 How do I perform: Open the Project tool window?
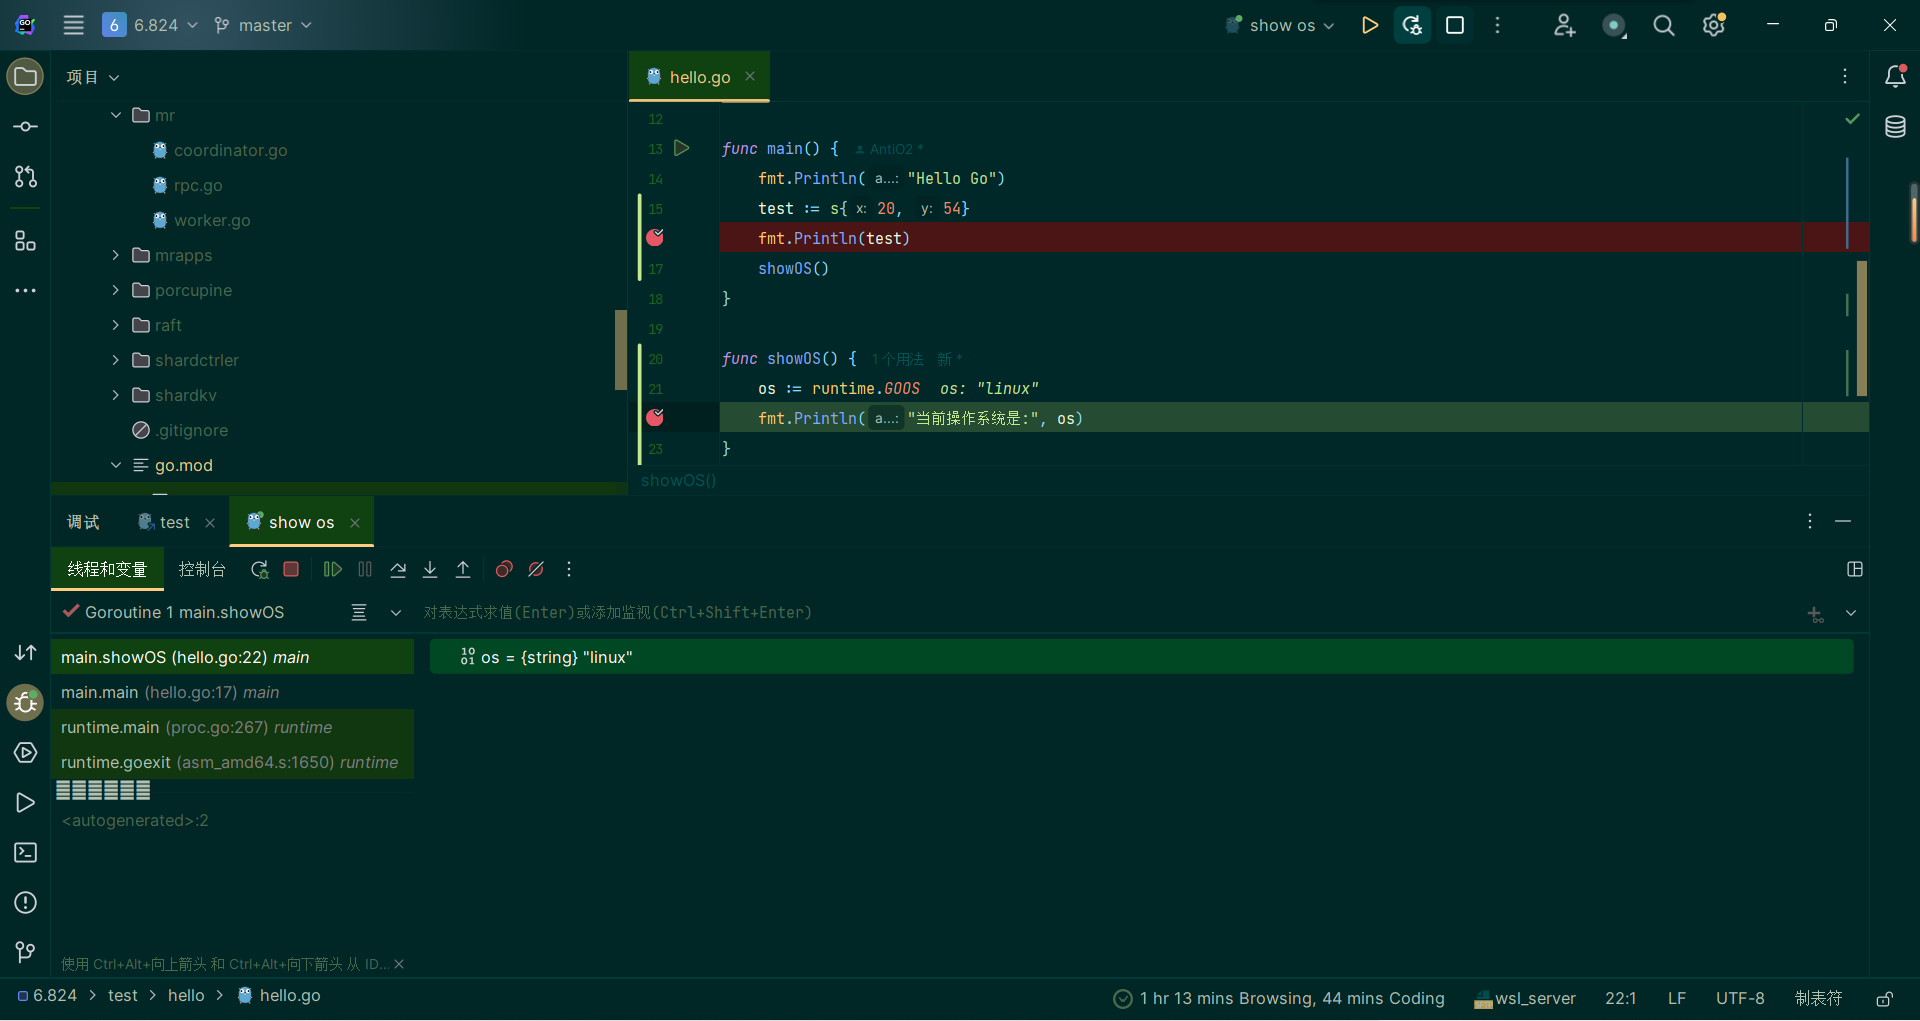coord(25,77)
